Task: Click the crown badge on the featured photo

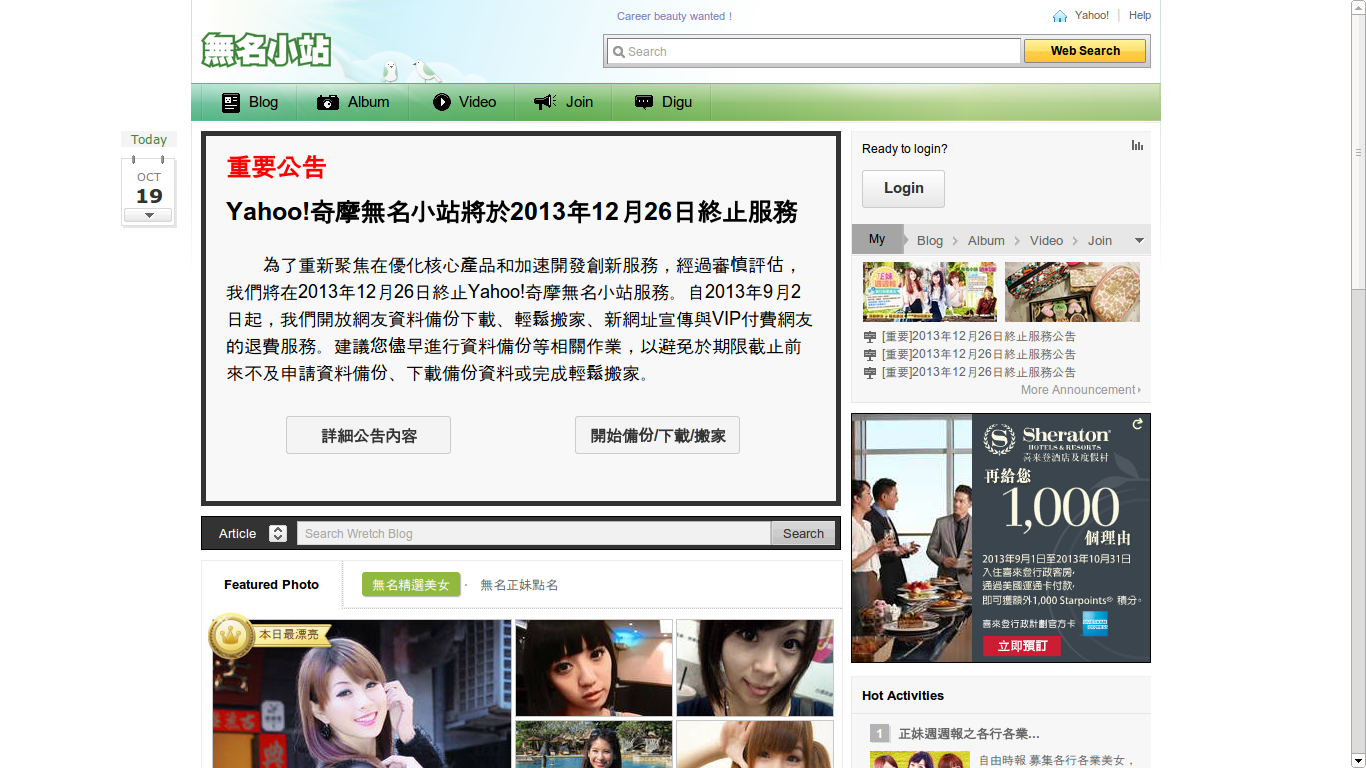Action: [x=232, y=636]
